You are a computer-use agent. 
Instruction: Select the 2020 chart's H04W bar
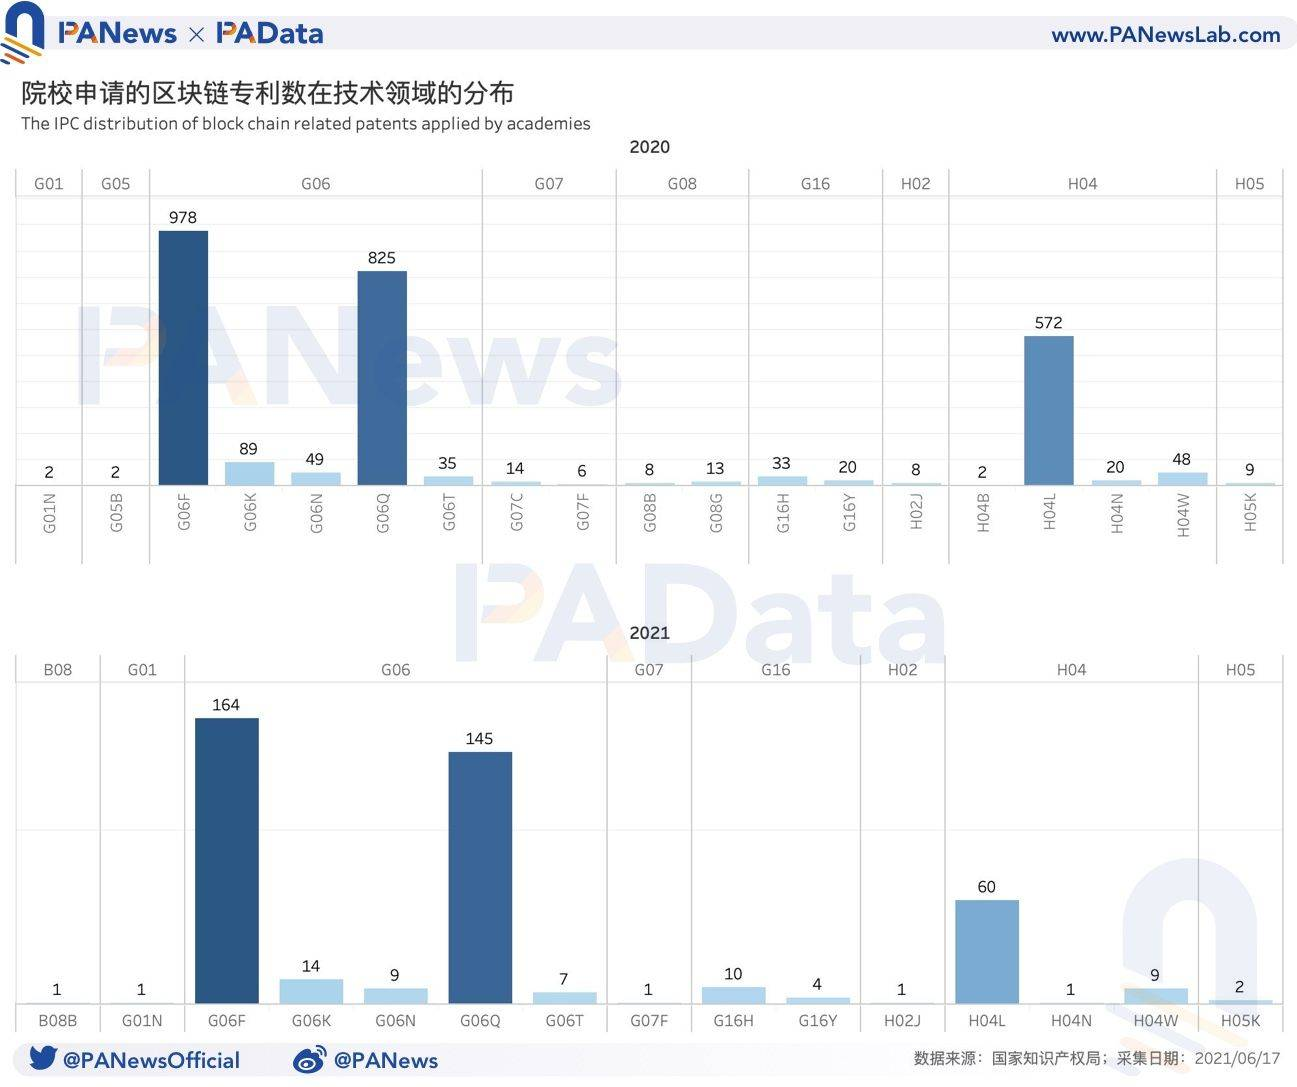pyautogui.click(x=1183, y=479)
